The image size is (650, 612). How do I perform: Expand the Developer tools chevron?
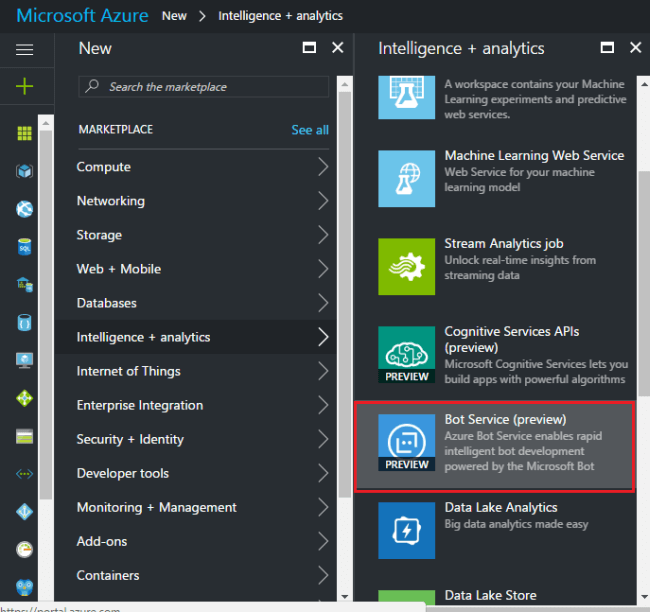pyautogui.click(x=323, y=473)
